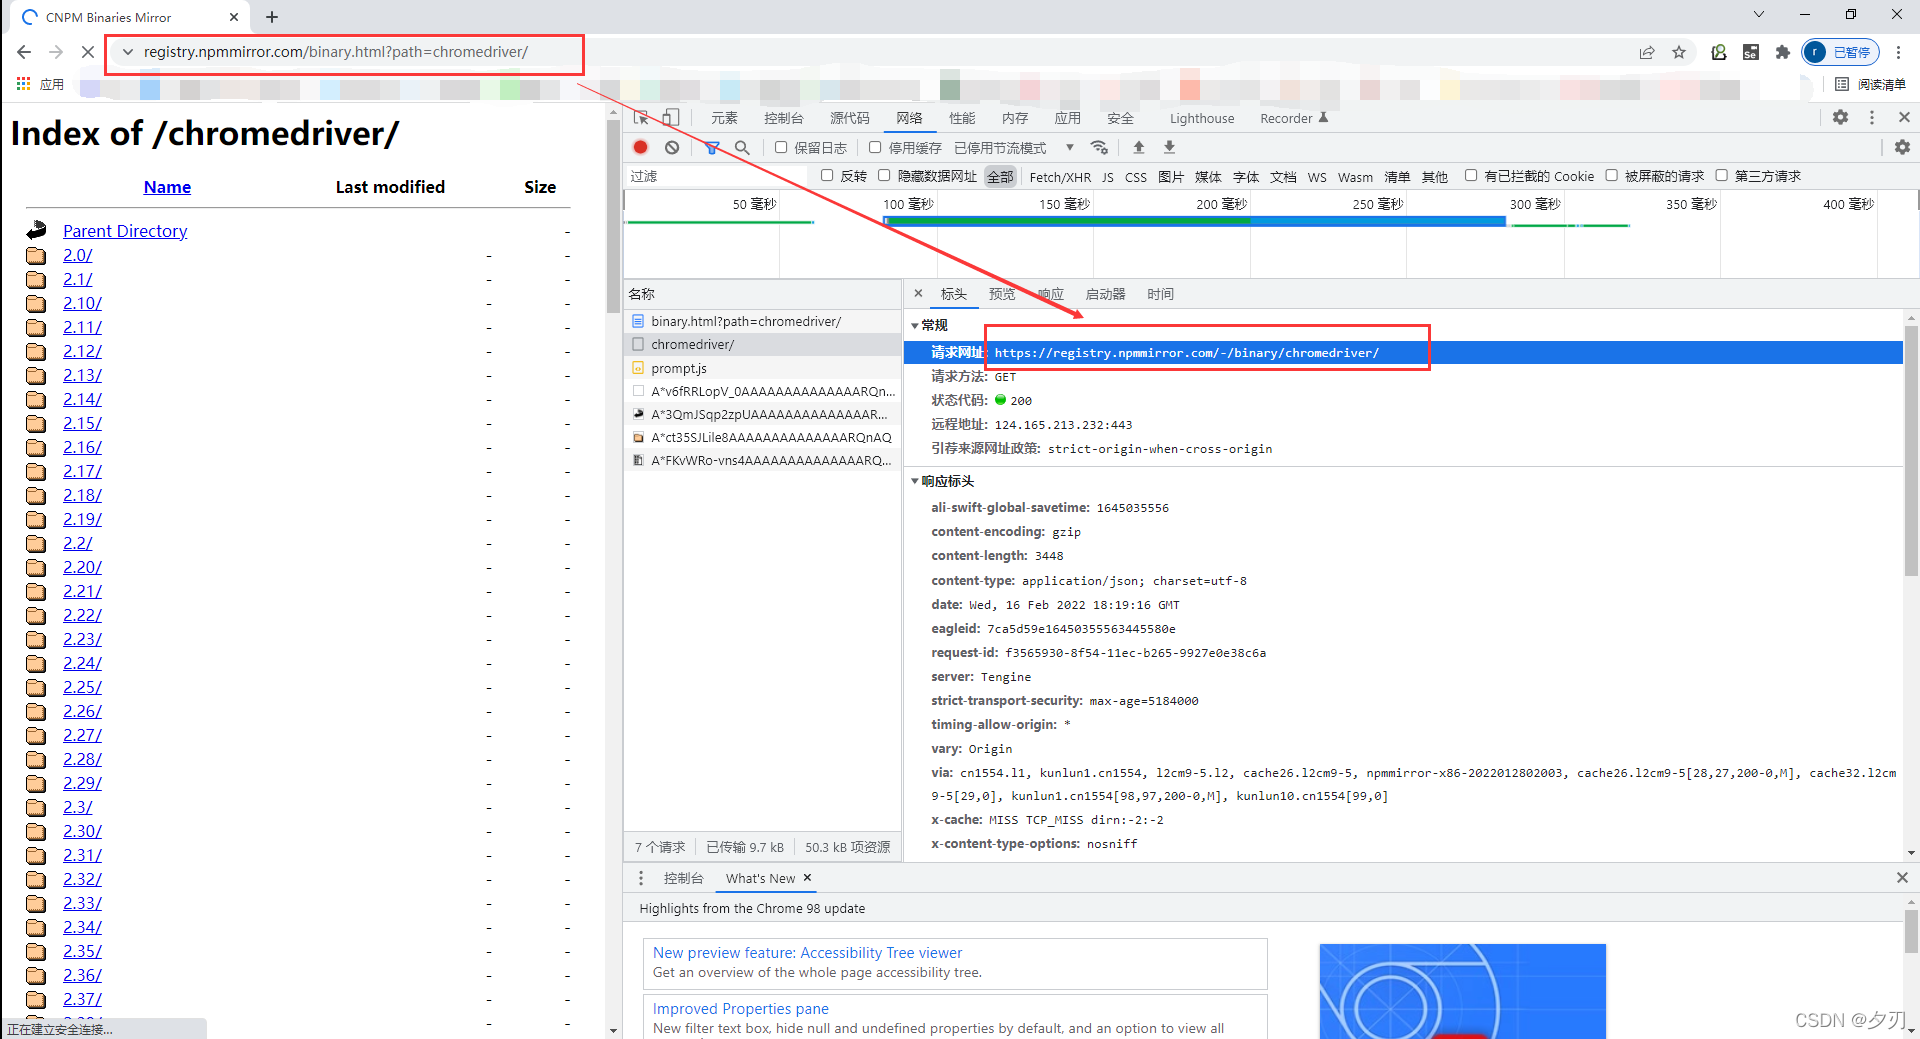Collapse the 常规 section
1920x1039 pixels.
pos(915,325)
